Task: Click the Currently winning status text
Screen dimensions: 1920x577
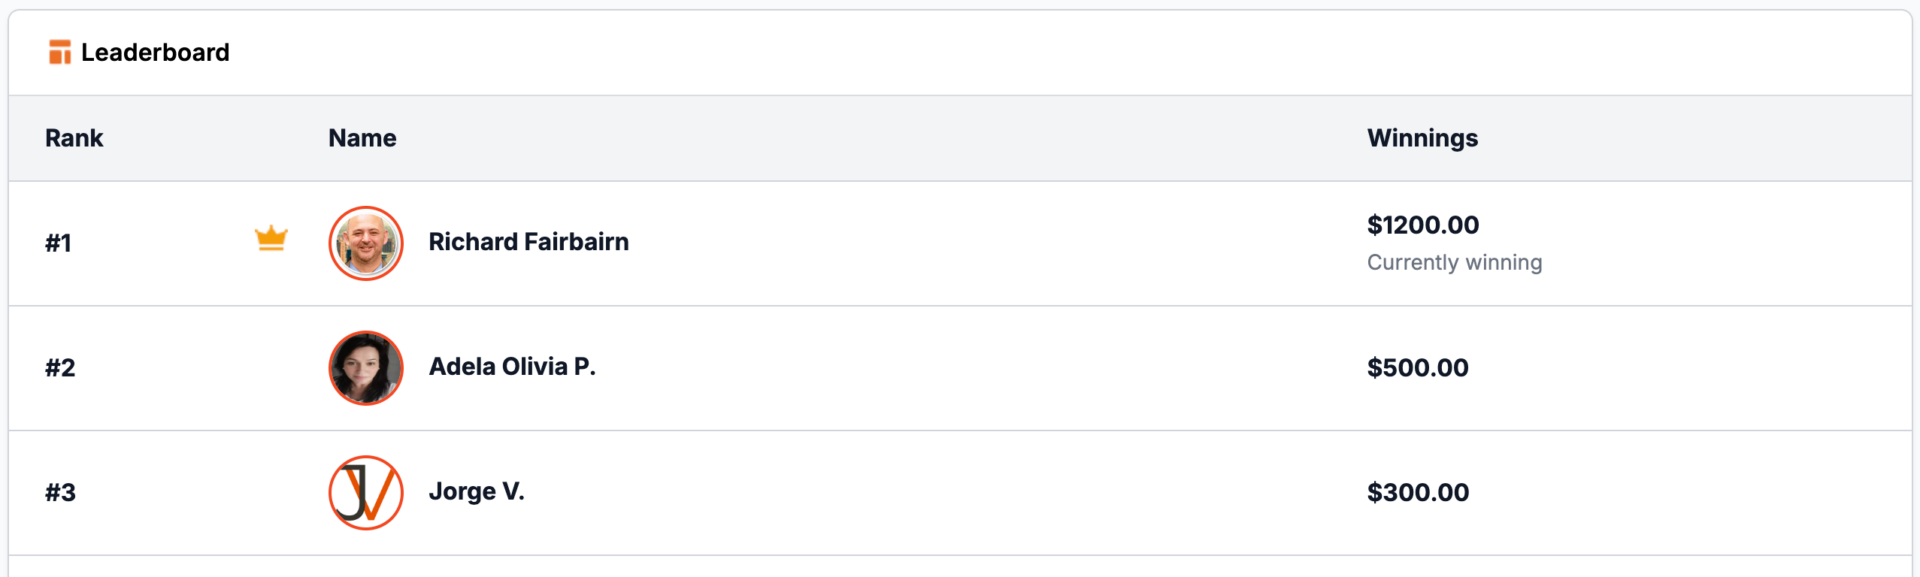Action: click(x=1454, y=262)
